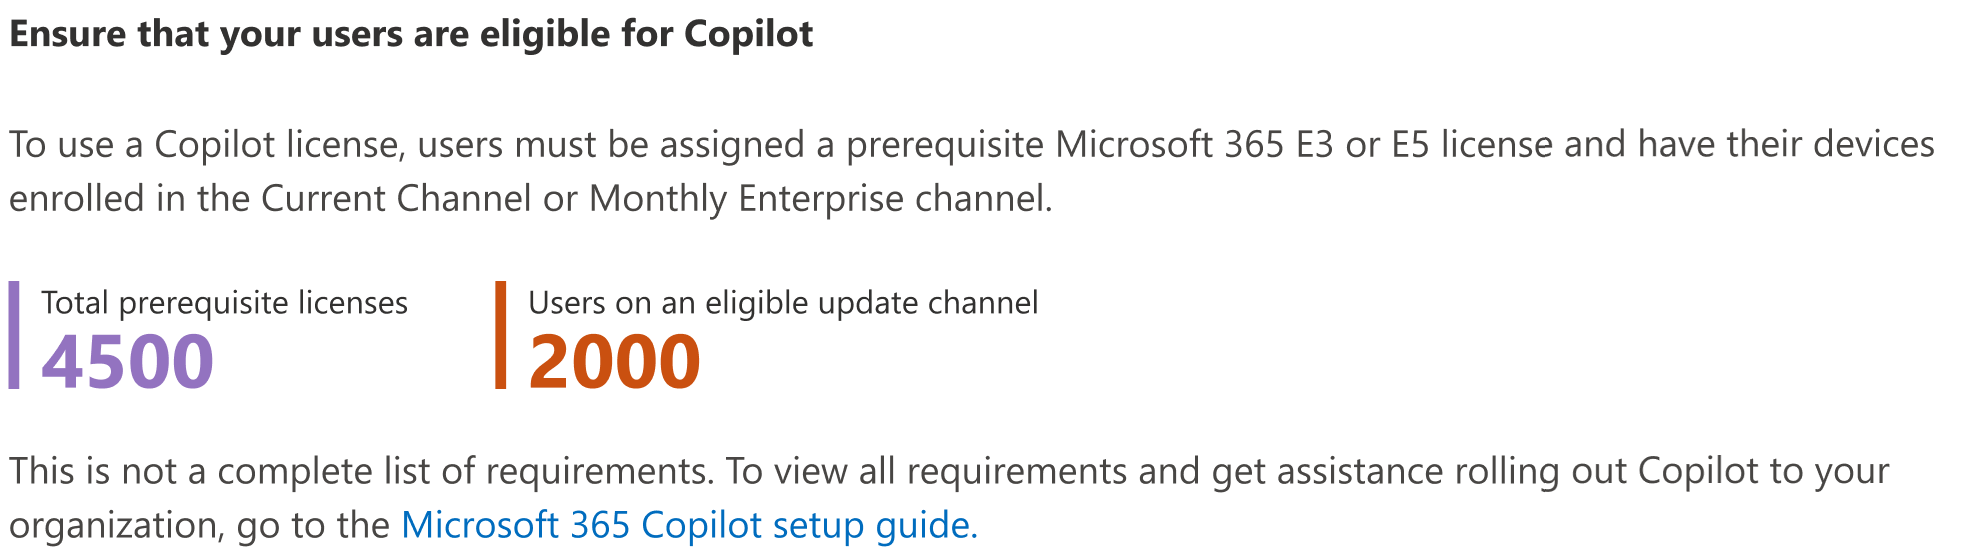Click "To use a Copilot license" sentence start

(x=205, y=145)
